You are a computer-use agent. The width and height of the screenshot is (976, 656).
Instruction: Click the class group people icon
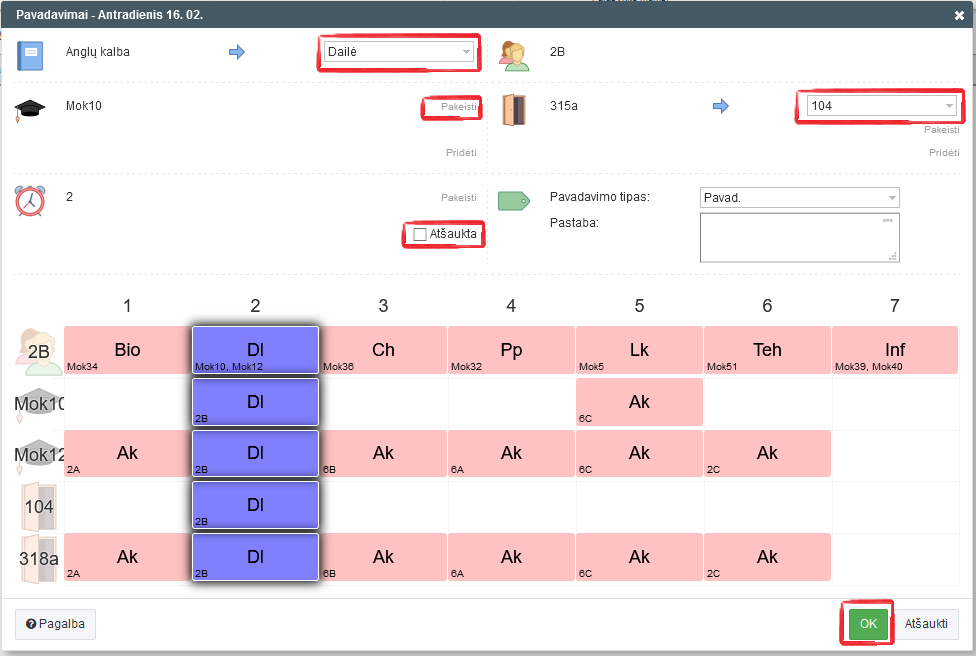pyautogui.click(x=514, y=56)
